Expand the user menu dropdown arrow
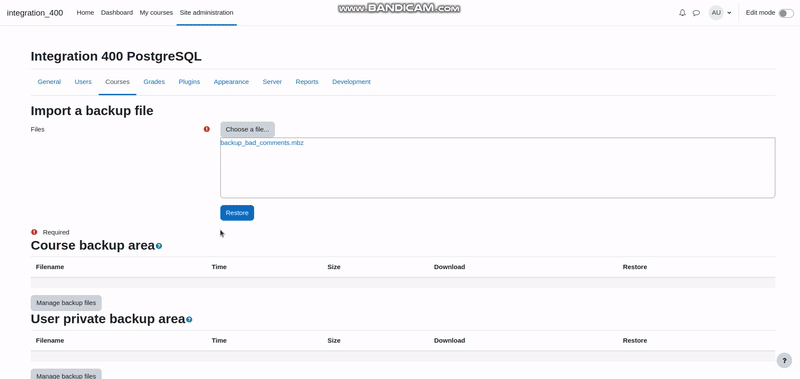The height and width of the screenshot is (379, 800). click(x=729, y=13)
